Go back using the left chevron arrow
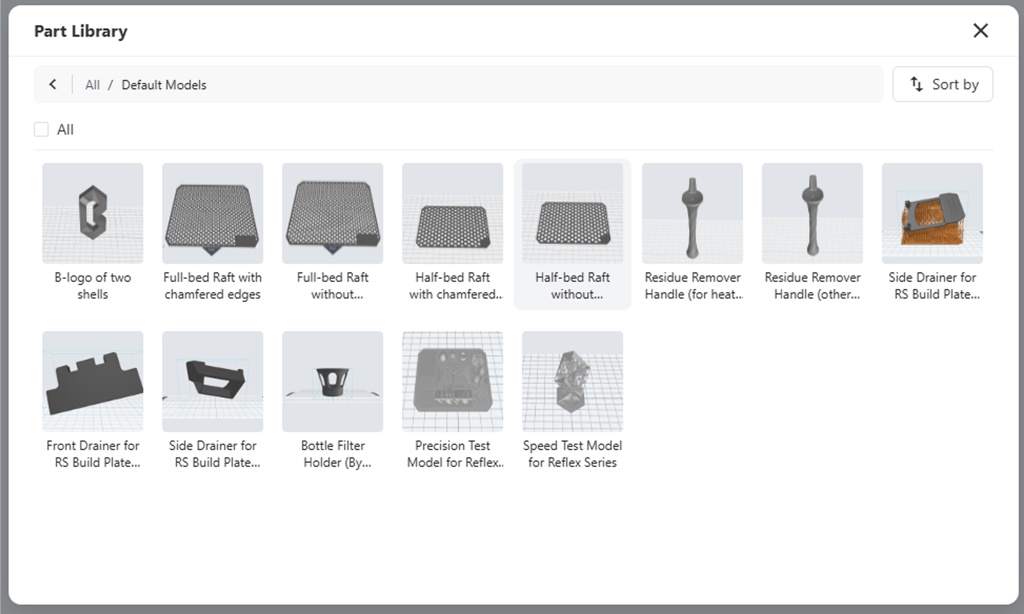The width and height of the screenshot is (1024, 614). pyautogui.click(x=53, y=85)
